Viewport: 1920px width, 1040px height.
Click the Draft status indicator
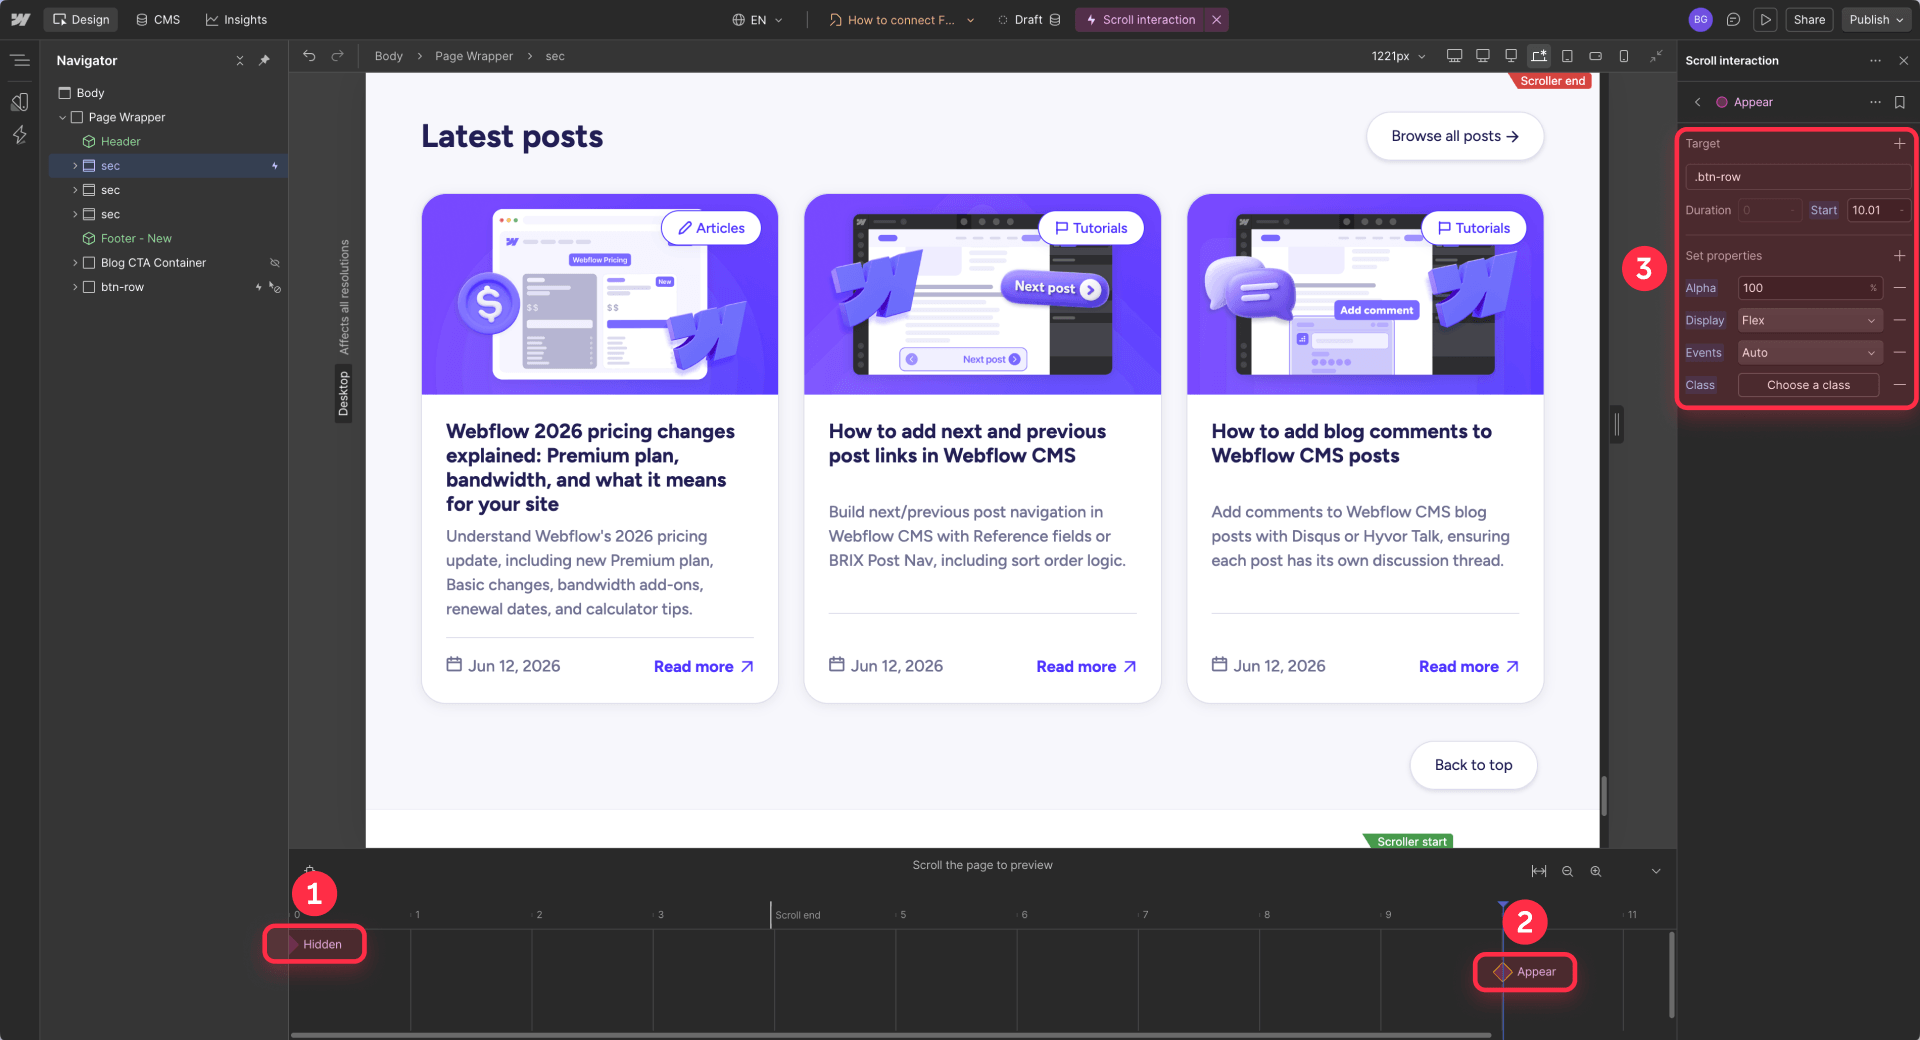click(1029, 19)
